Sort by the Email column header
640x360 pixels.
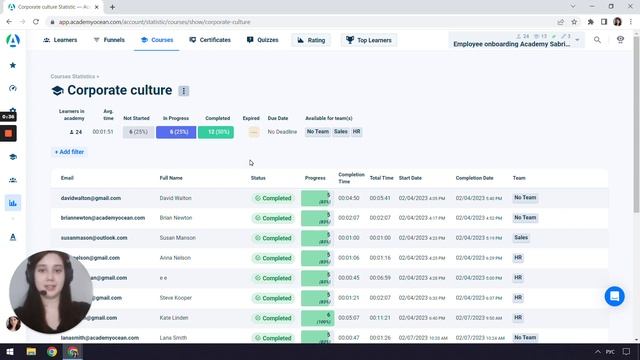(67, 178)
